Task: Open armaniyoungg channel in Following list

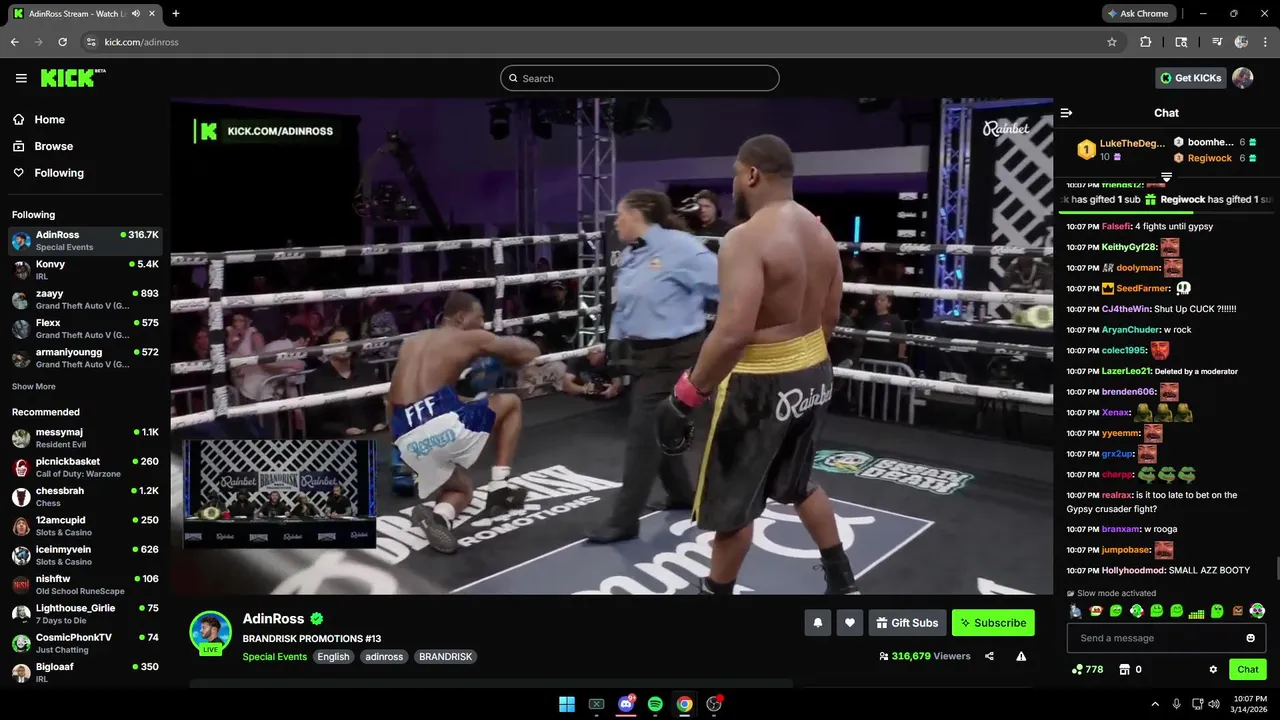Action: point(85,358)
